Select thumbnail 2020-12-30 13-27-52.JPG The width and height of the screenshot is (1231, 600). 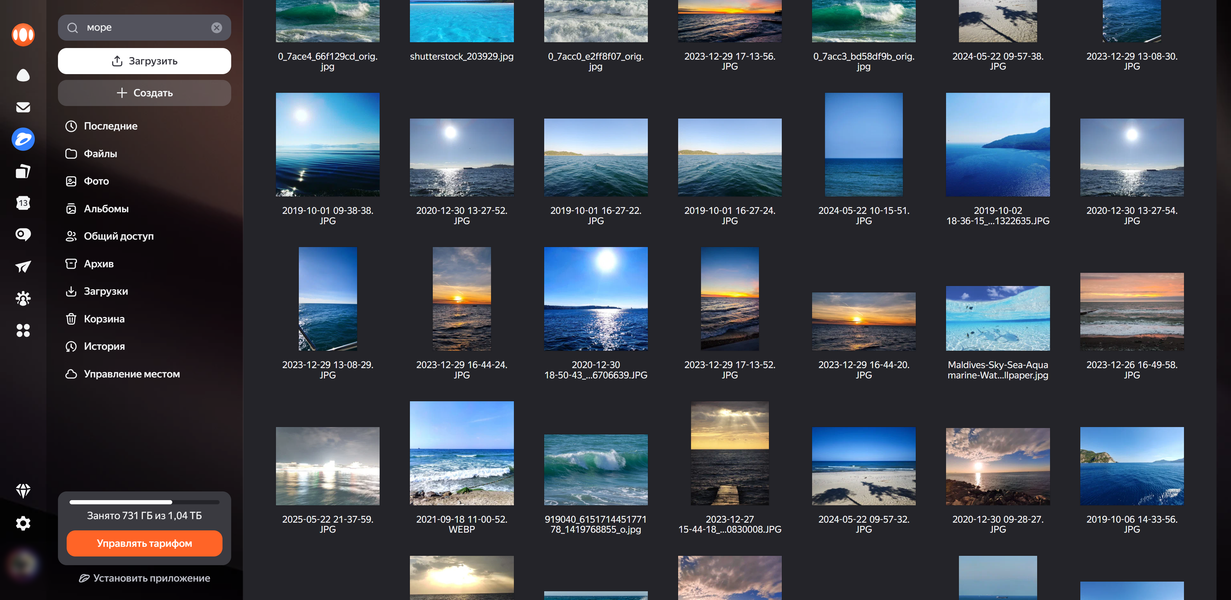coord(461,157)
